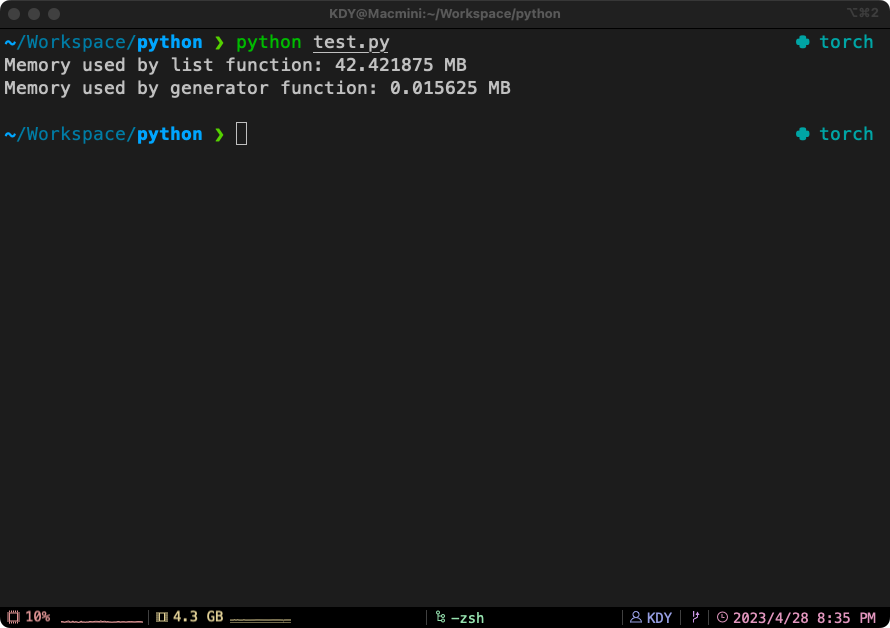Click the torch environment label on current prompt
The height and width of the screenshot is (628, 890).
tap(846, 134)
